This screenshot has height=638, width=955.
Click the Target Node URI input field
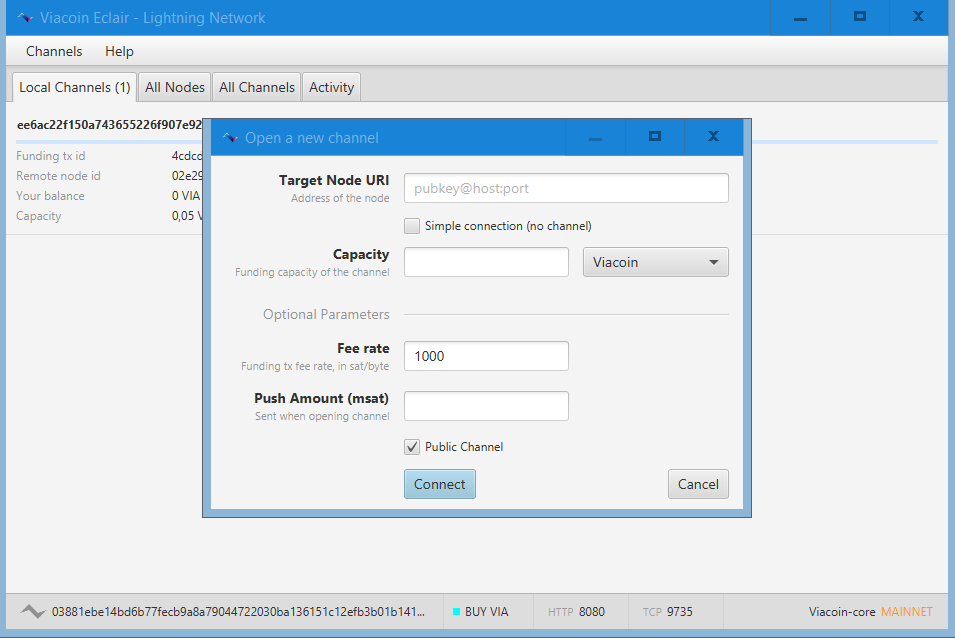[x=566, y=188]
